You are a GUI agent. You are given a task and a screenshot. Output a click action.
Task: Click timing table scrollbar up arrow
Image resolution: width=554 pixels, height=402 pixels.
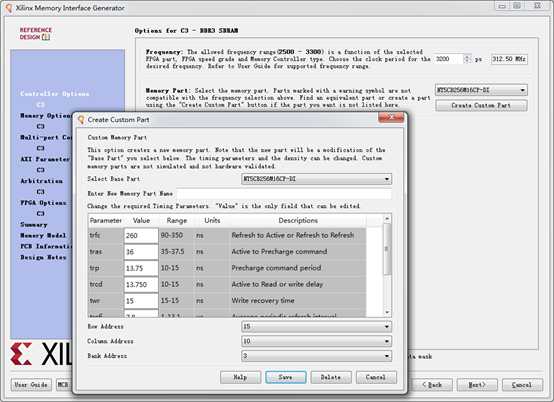click(387, 219)
